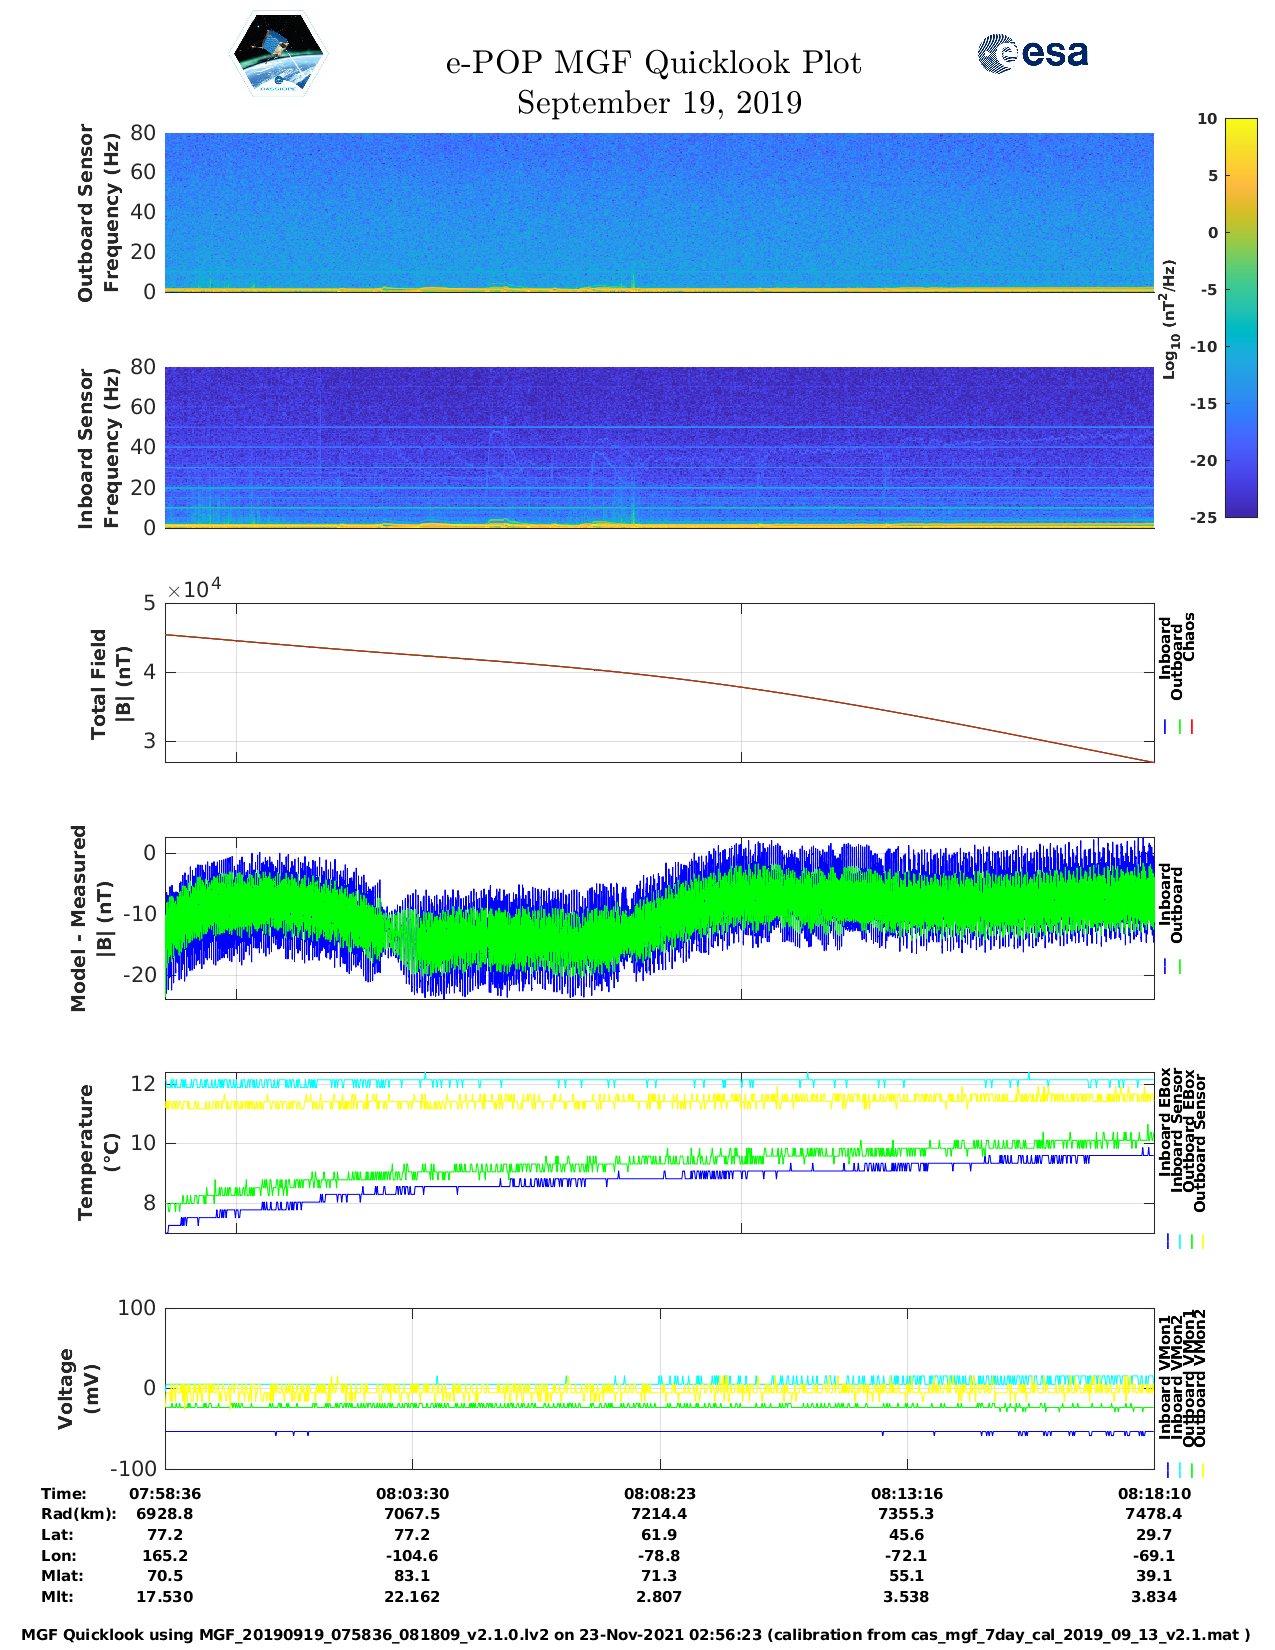Image resolution: width=1275 pixels, height=1650 pixels.
Task: Click the ESA logo
Action: pyautogui.click(x=1033, y=53)
